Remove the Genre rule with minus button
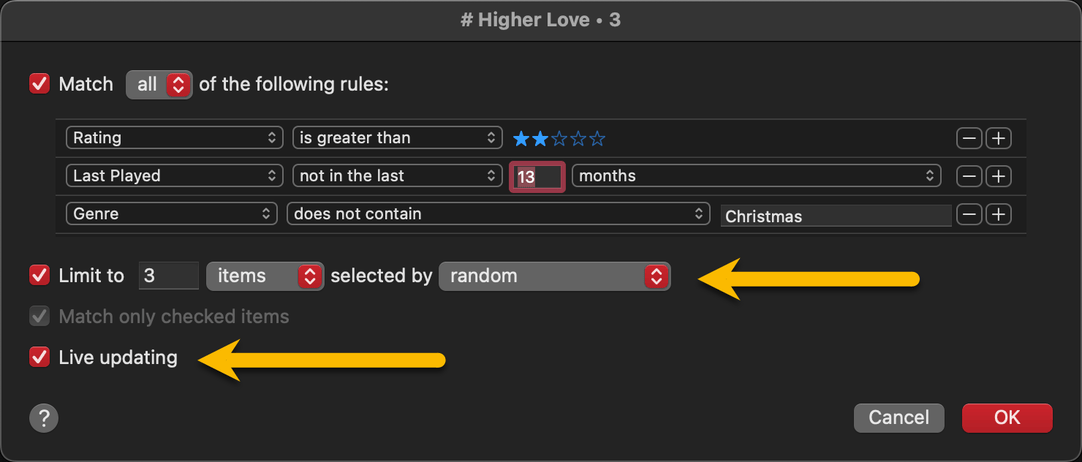 pos(968,214)
